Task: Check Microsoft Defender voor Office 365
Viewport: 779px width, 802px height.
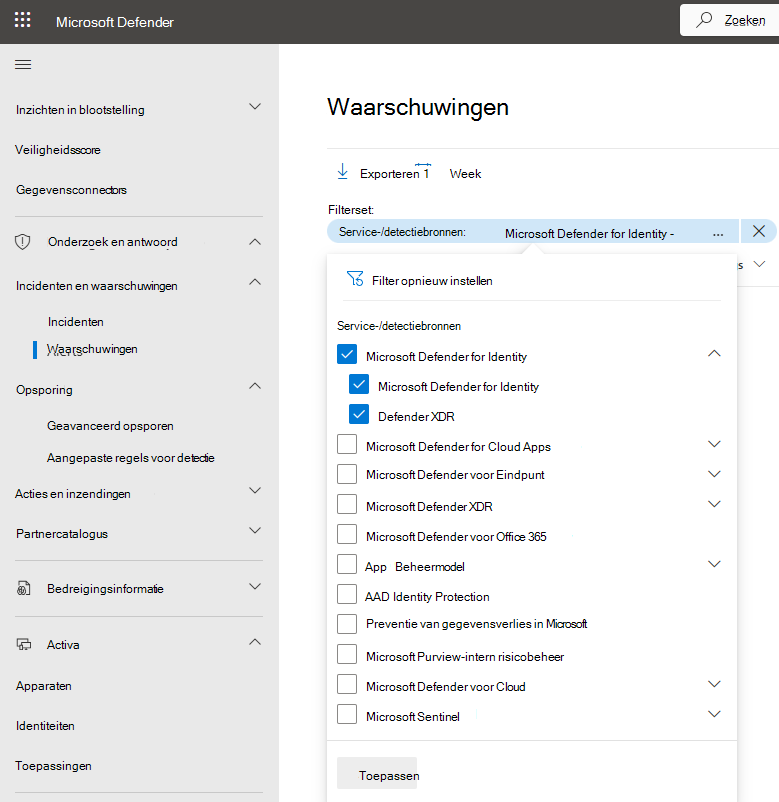Action: click(x=347, y=534)
